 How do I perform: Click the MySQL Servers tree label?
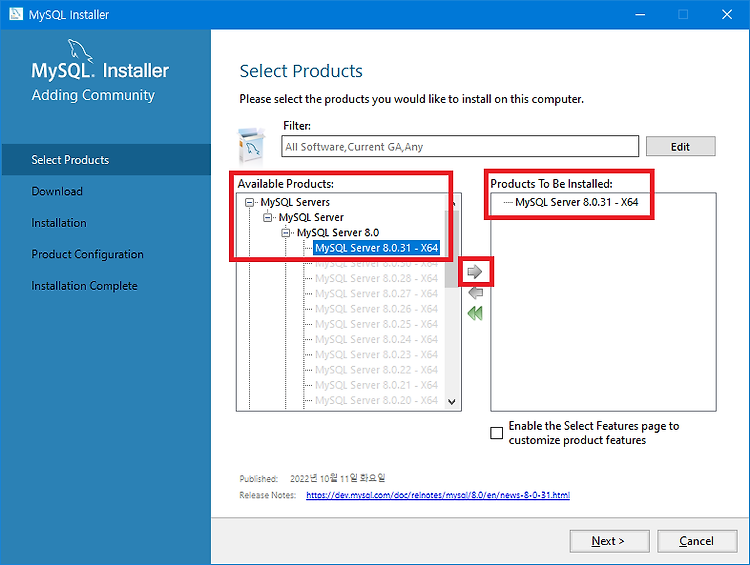(295, 202)
